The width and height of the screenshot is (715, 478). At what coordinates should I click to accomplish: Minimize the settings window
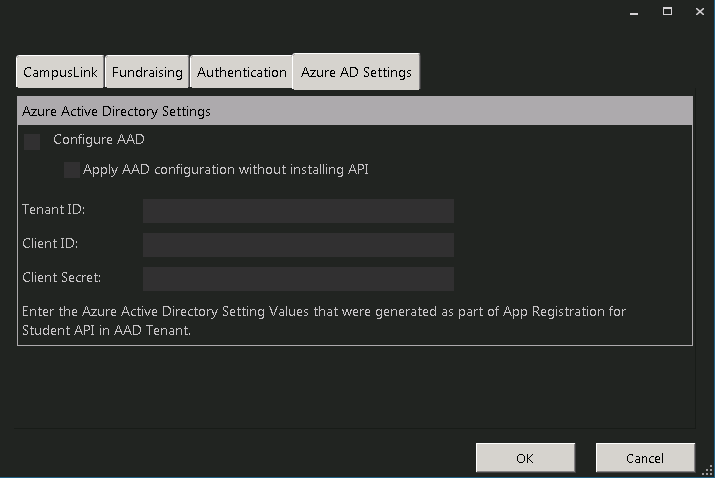634,11
